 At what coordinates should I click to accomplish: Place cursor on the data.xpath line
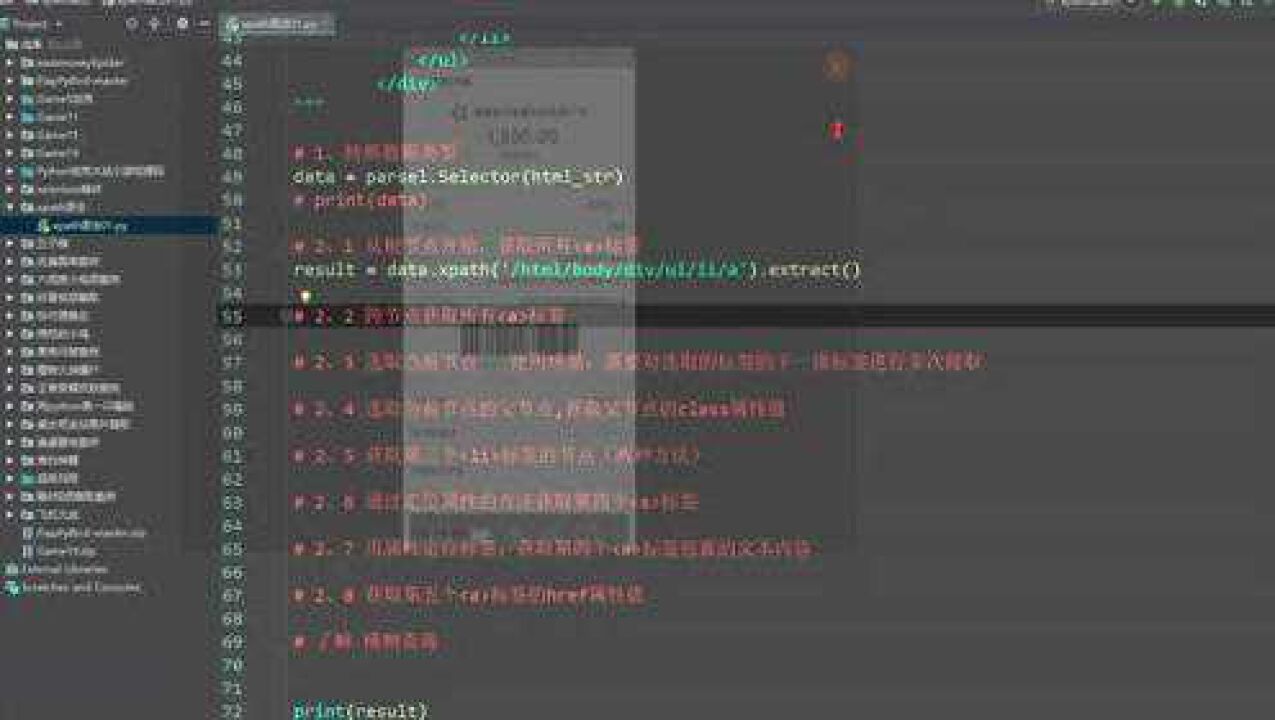(577, 270)
